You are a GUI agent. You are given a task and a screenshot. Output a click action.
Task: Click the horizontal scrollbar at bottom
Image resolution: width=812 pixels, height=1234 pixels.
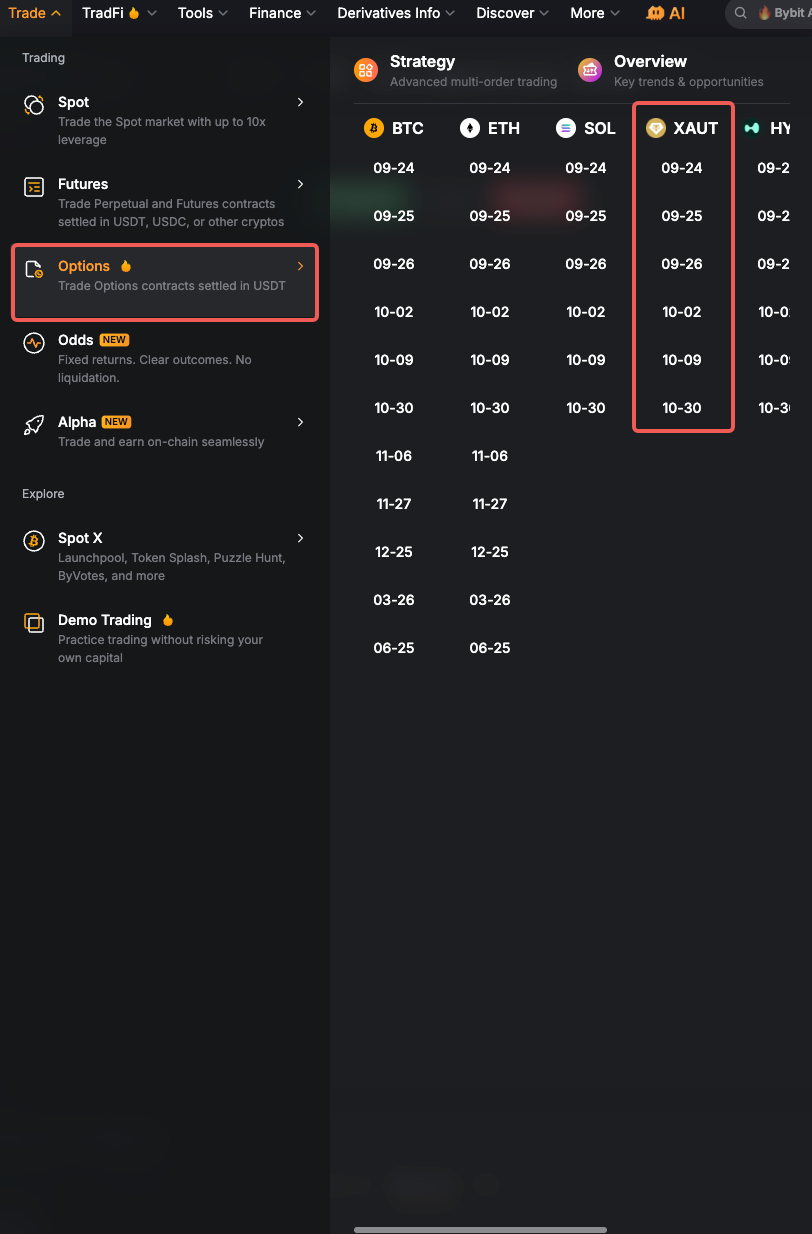click(x=480, y=1230)
